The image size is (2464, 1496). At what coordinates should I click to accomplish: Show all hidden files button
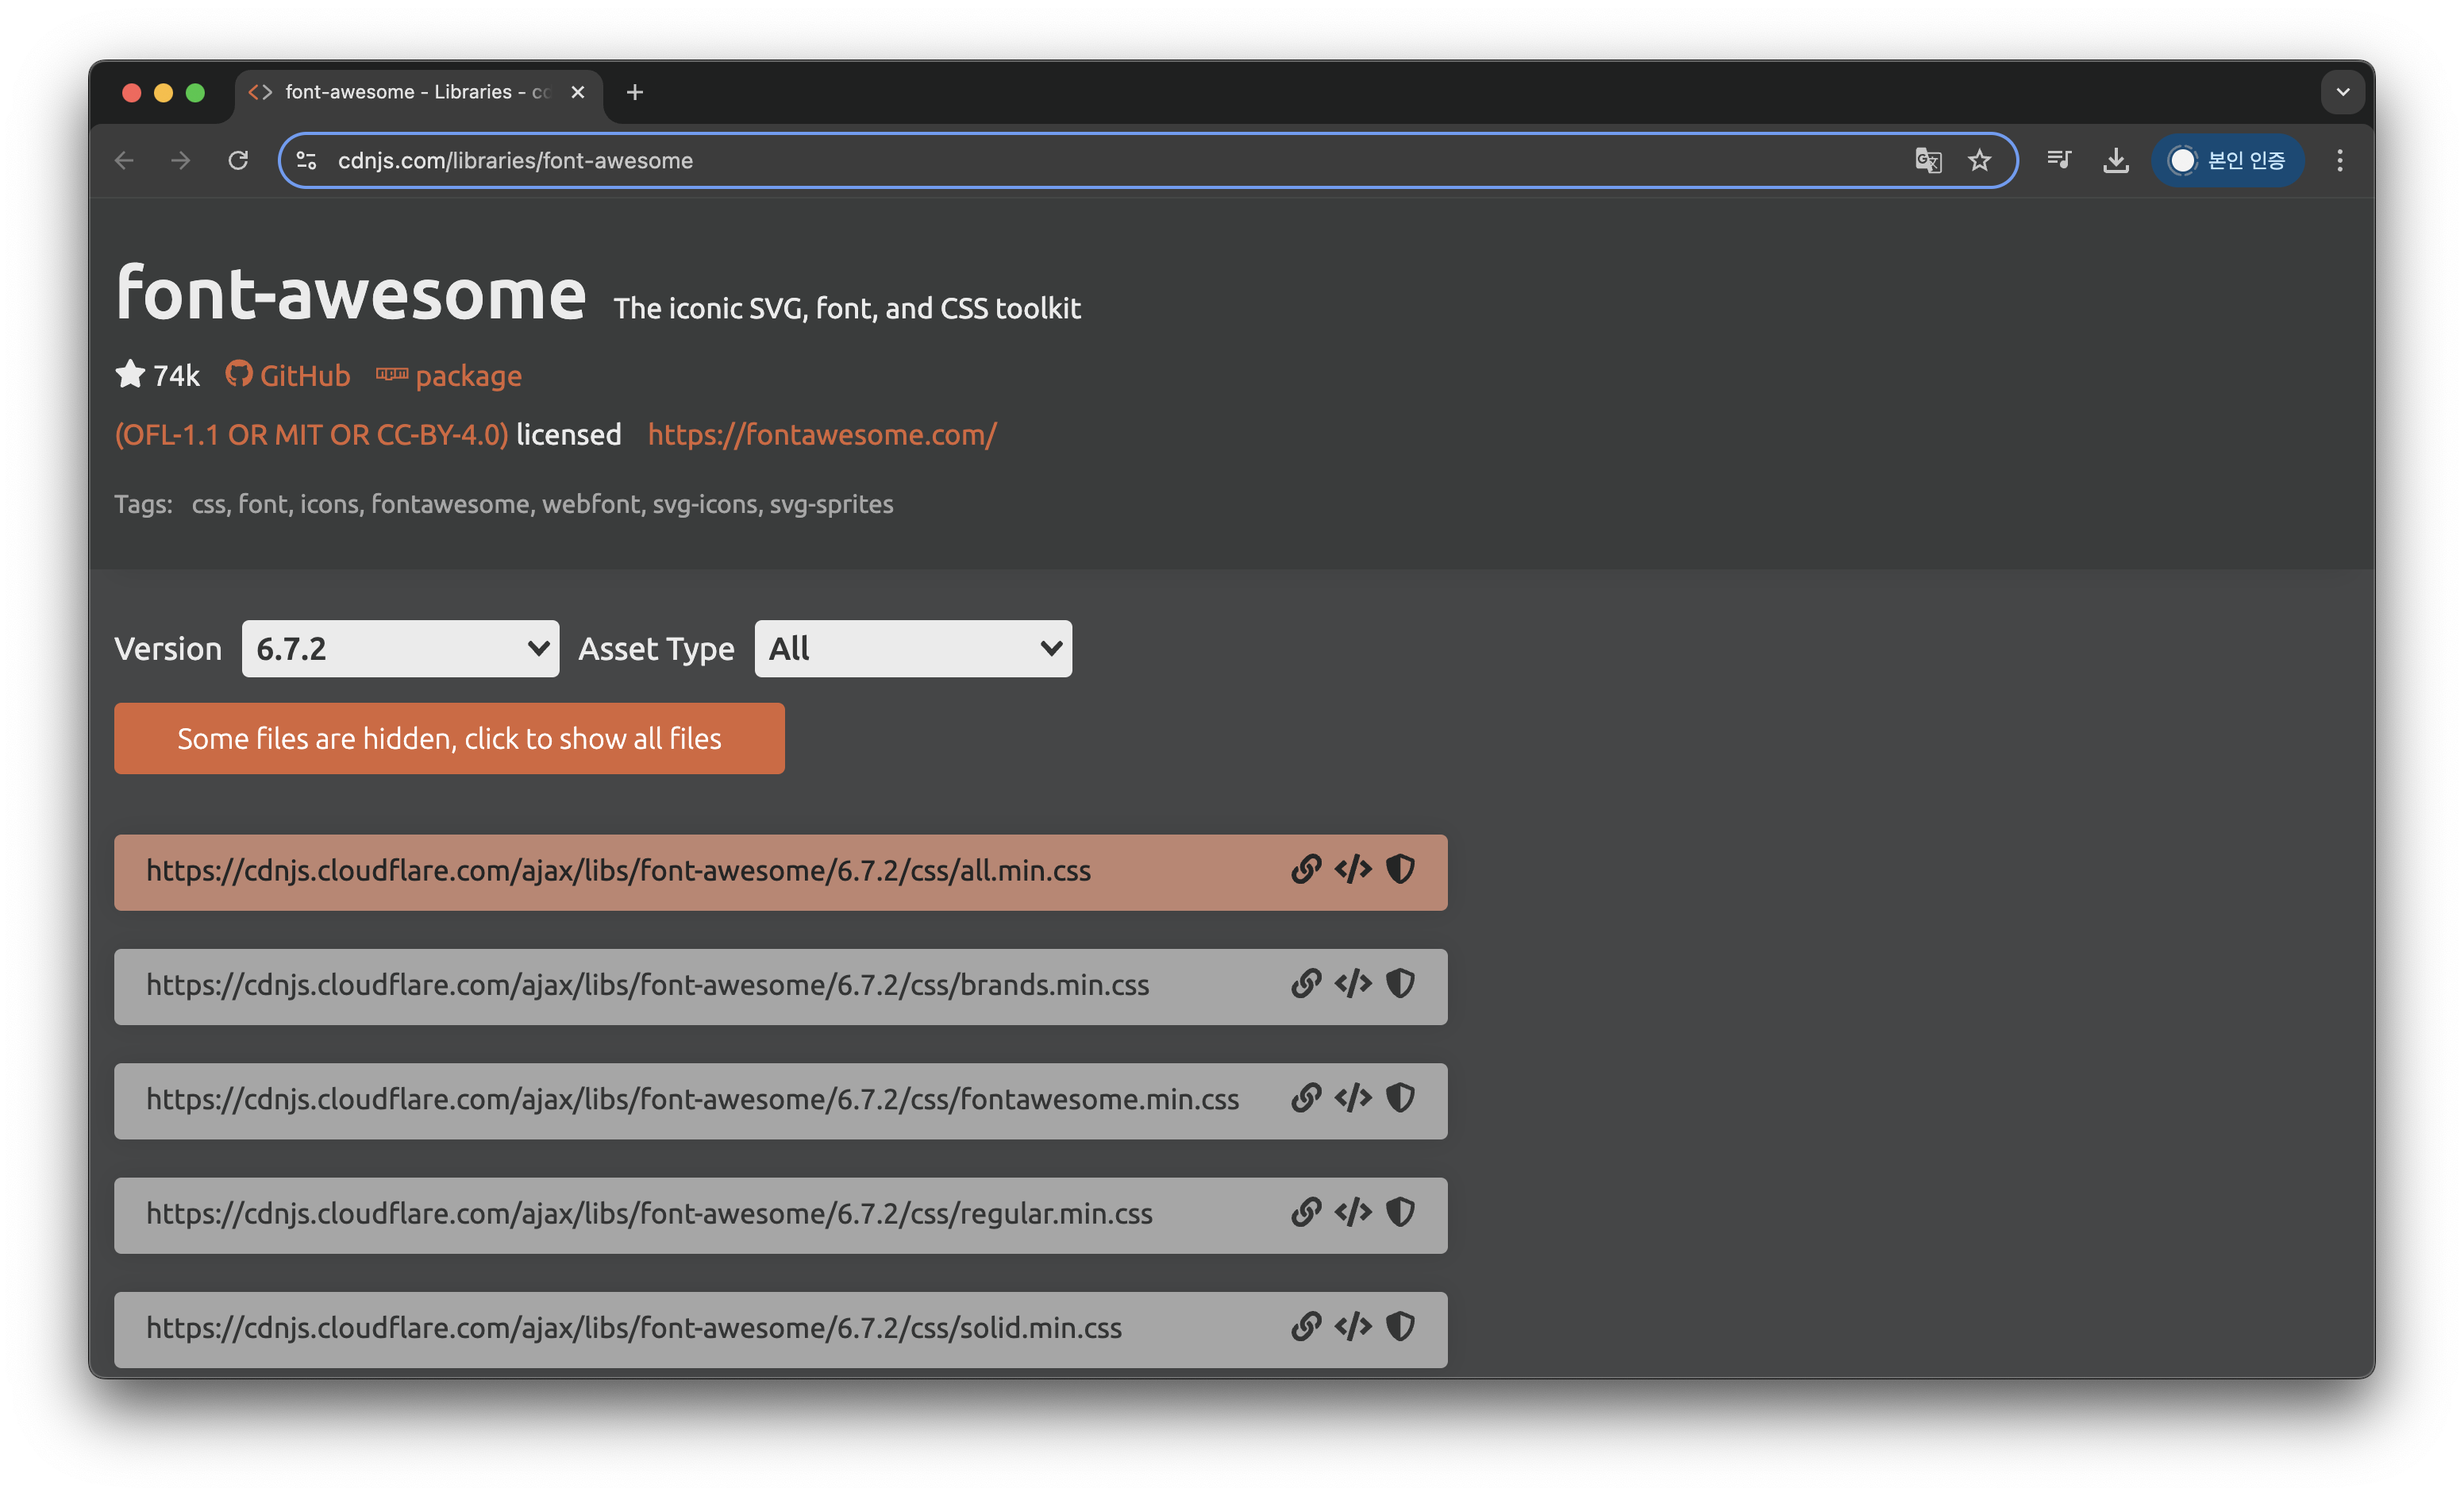tap(449, 738)
